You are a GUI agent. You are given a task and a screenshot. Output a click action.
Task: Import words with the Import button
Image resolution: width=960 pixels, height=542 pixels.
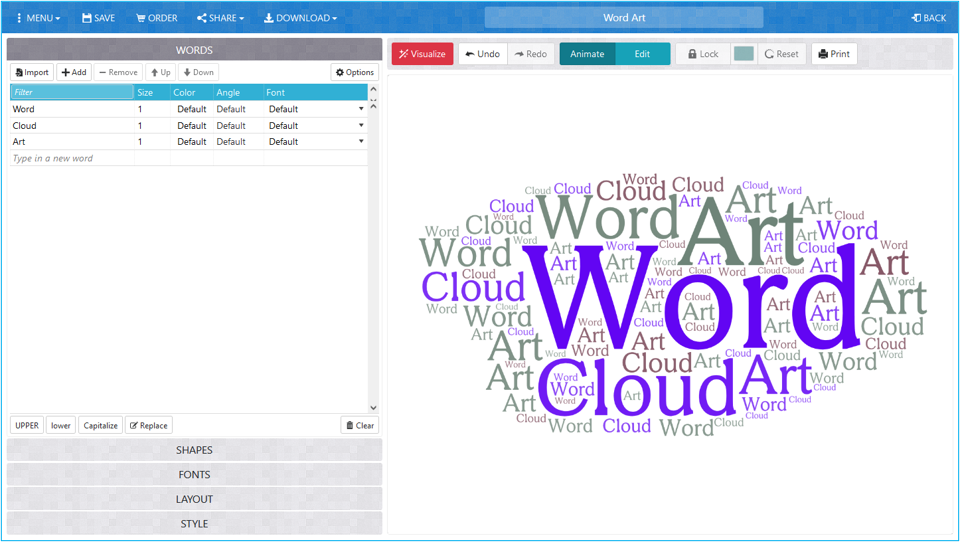(x=32, y=72)
